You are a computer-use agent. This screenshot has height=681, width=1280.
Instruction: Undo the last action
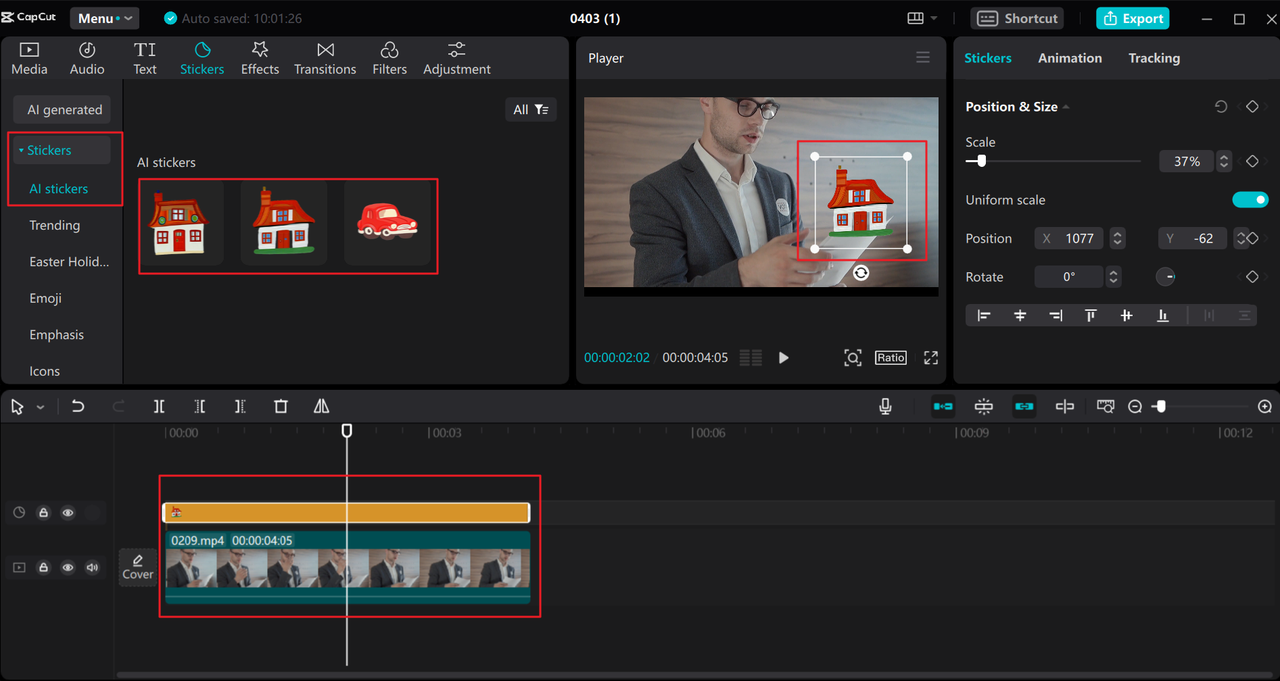pyautogui.click(x=78, y=406)
